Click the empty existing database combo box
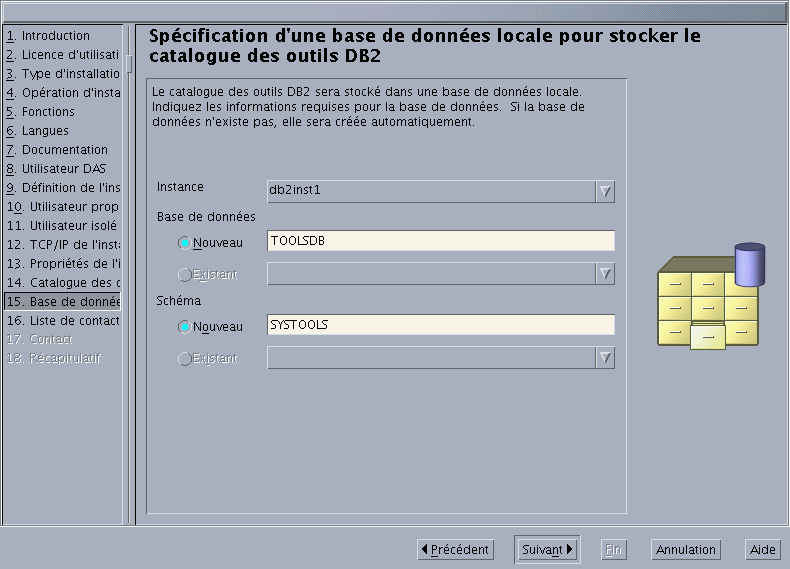 (x=441, y=274)
